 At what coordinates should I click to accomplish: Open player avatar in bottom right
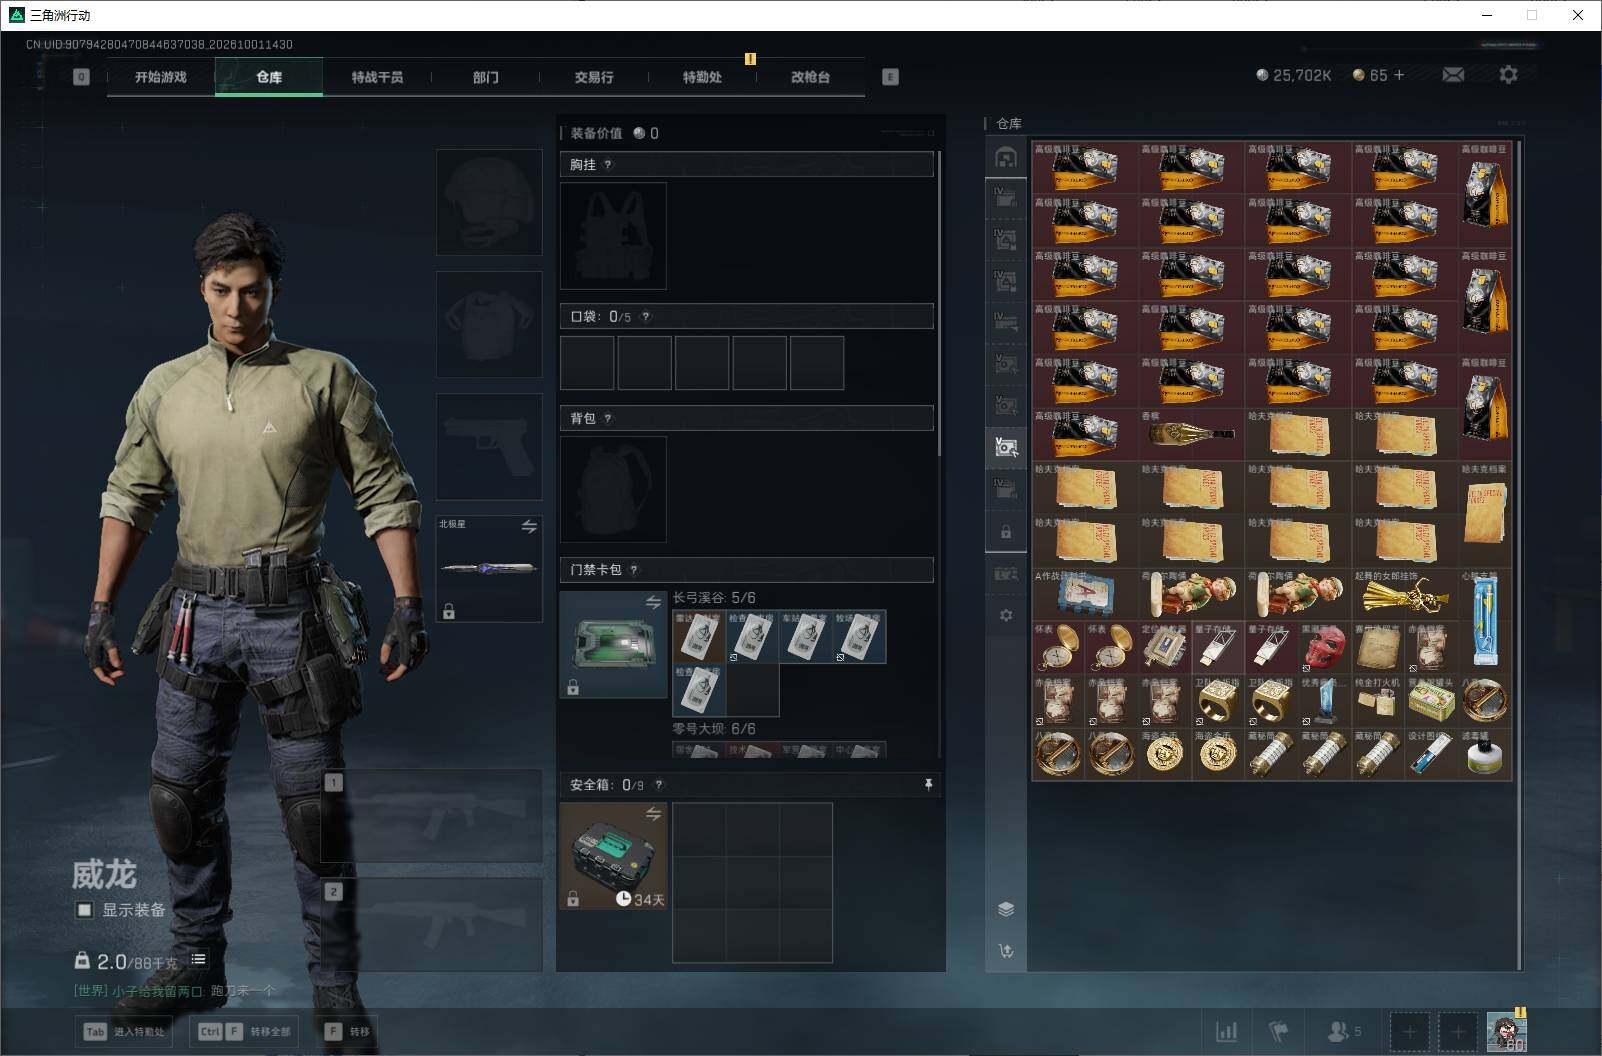(1506, 1031)
